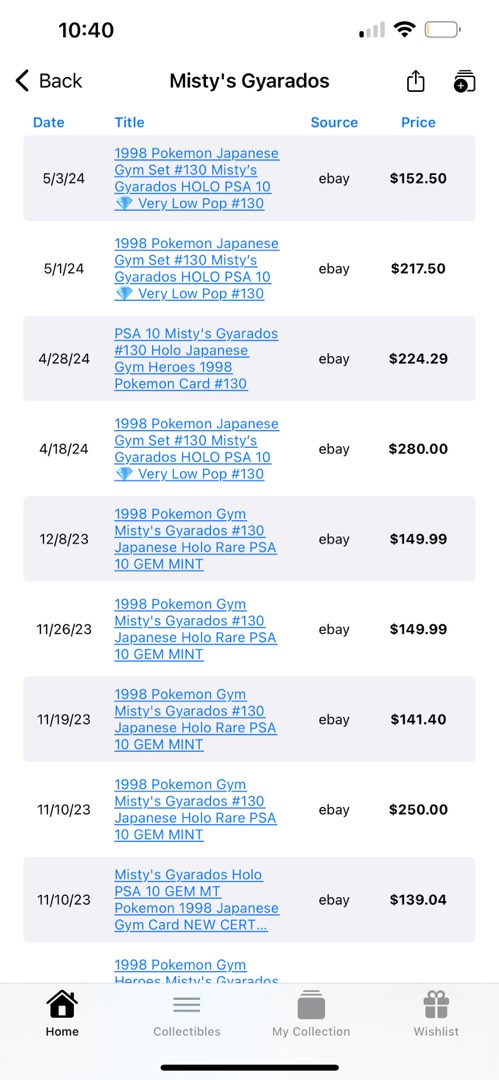Open the Home tab house icon
The width and height of the screenshot is (499, 1080).
pos(62,1005)
